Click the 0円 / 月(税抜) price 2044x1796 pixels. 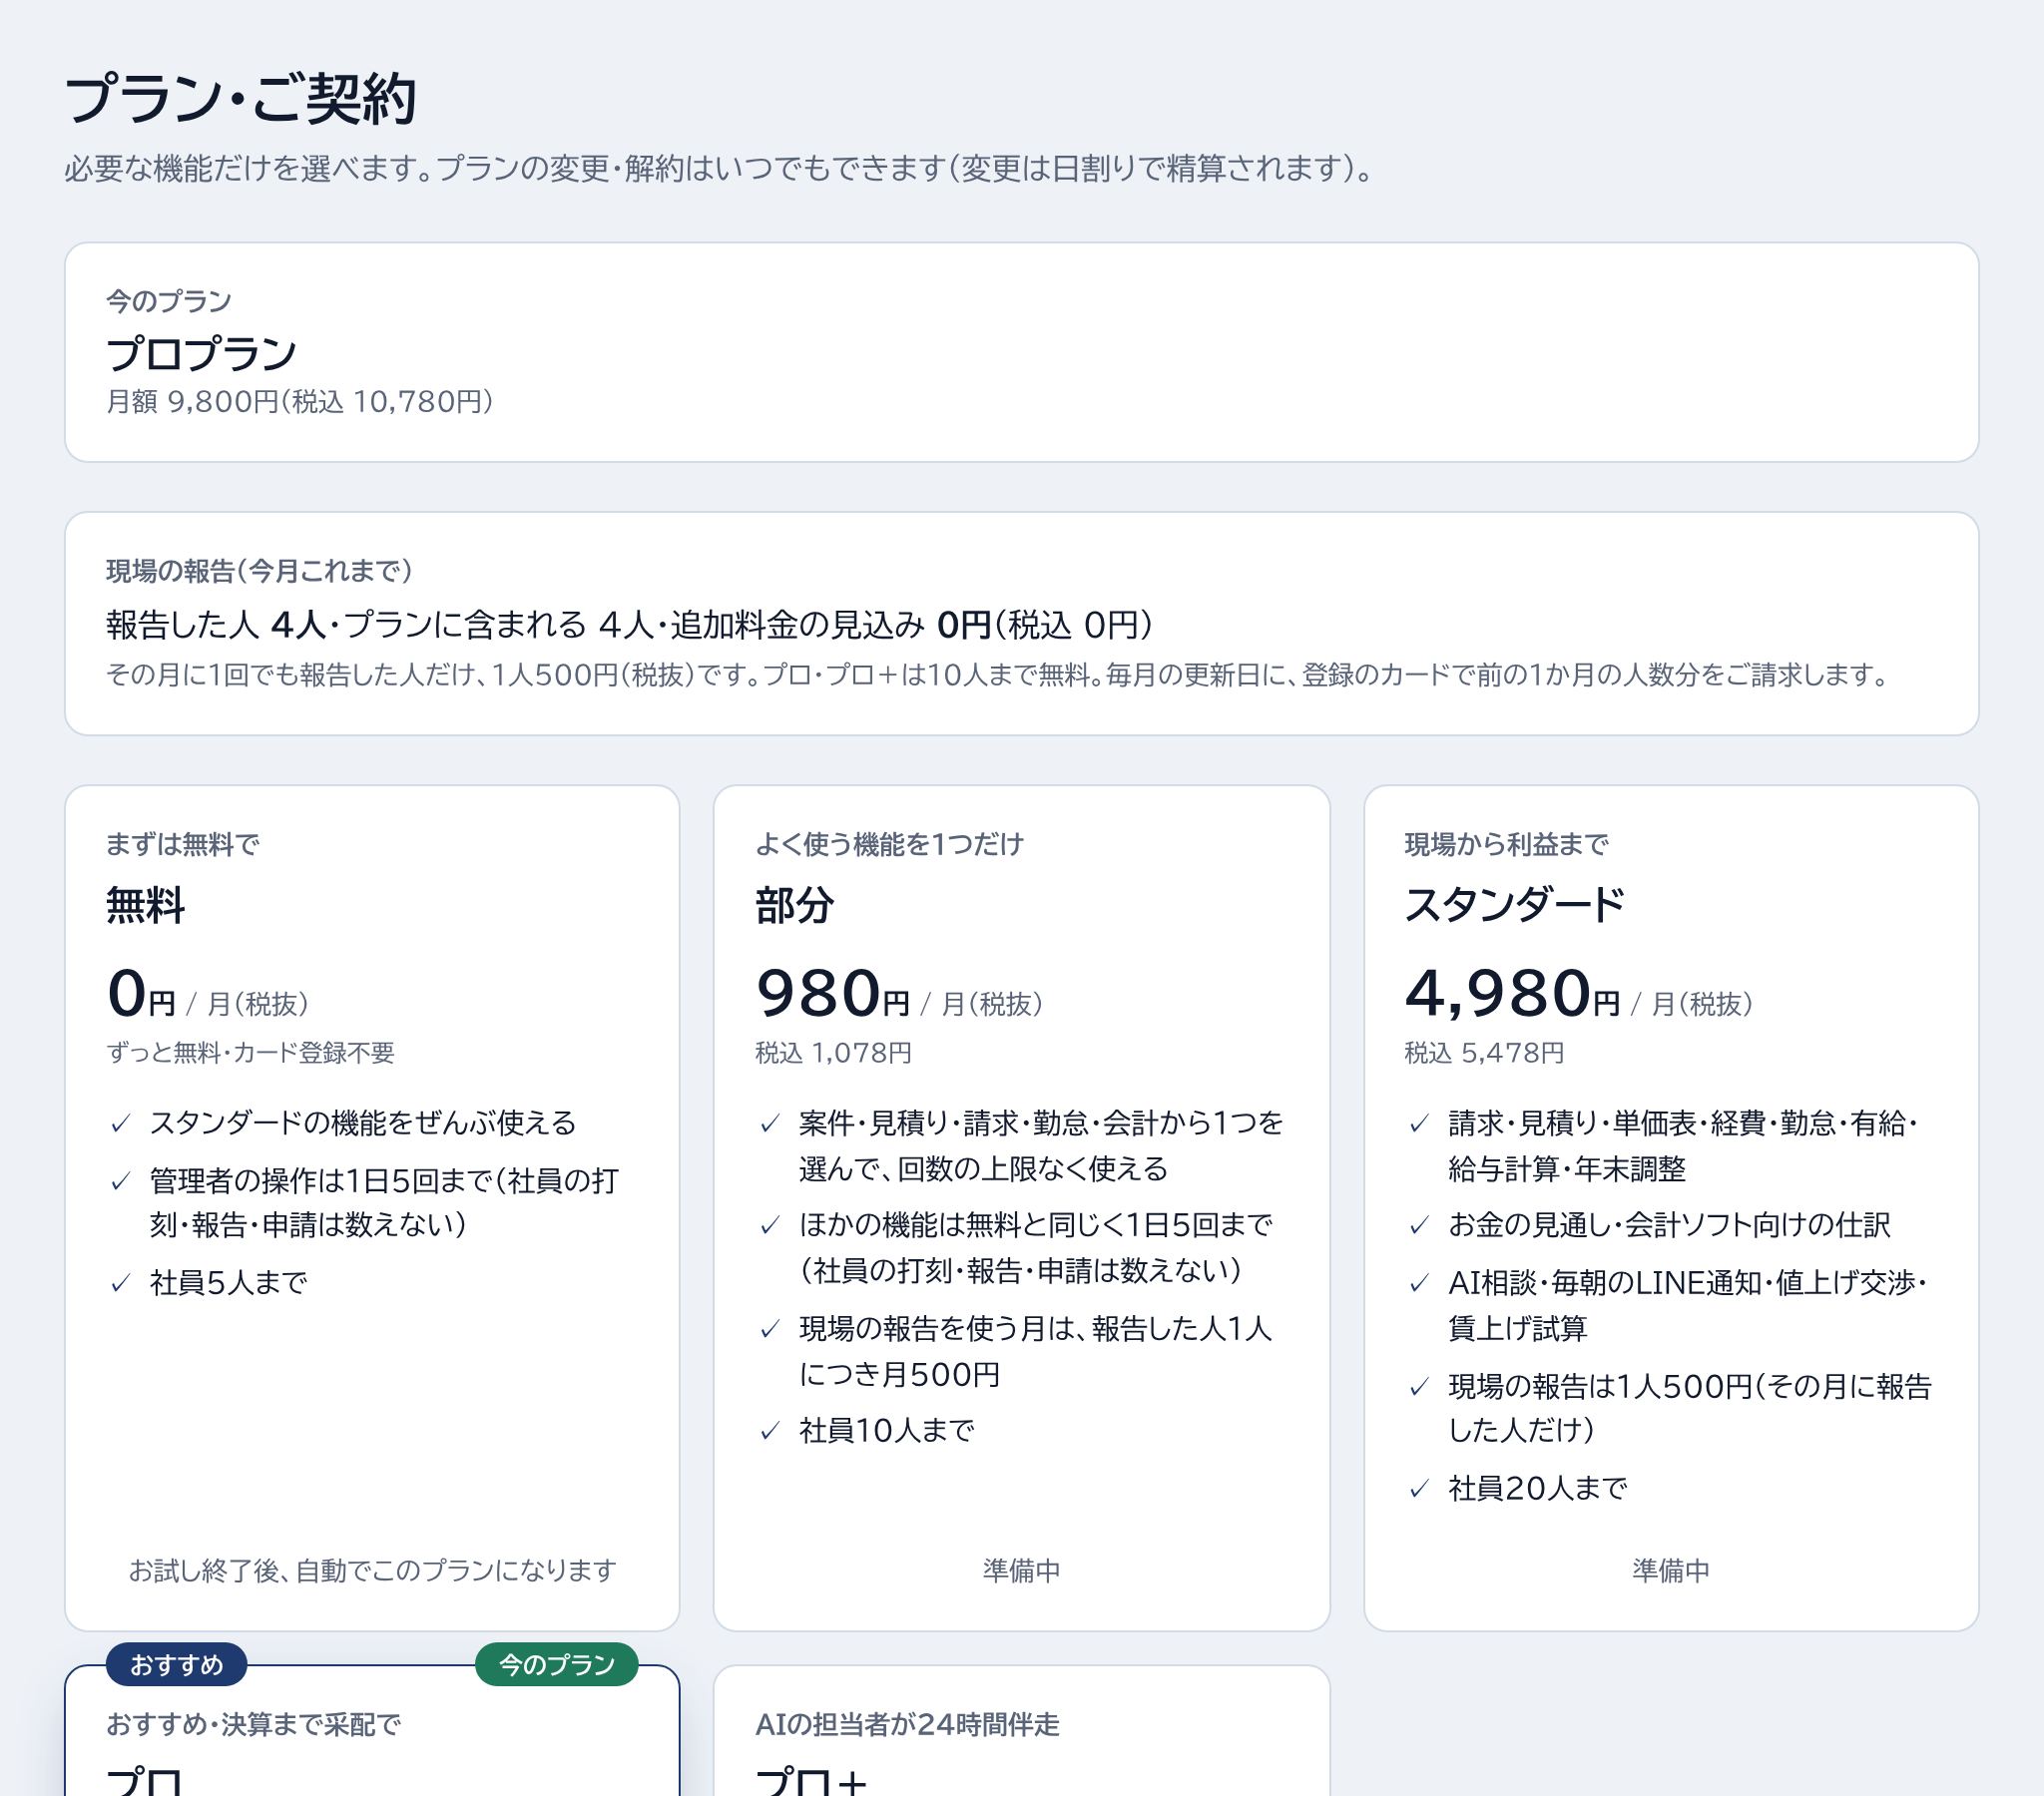point(208,995)
